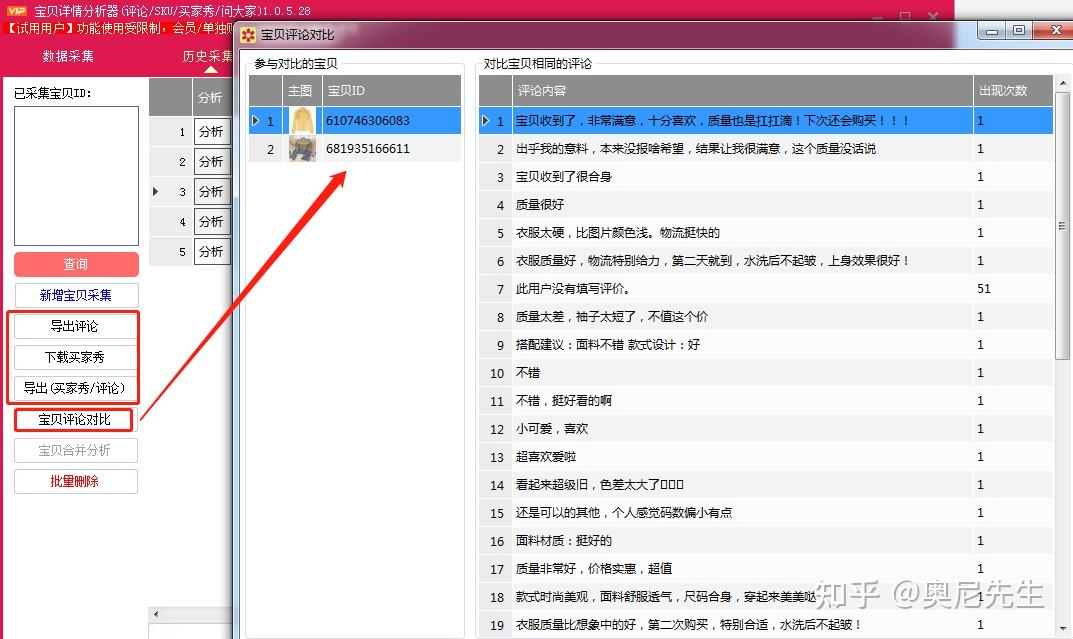Image resolution: width=1073 pixels, height=639 pixels.
Task: Click row marker arrow for product row 1
Action: [255, 120]
